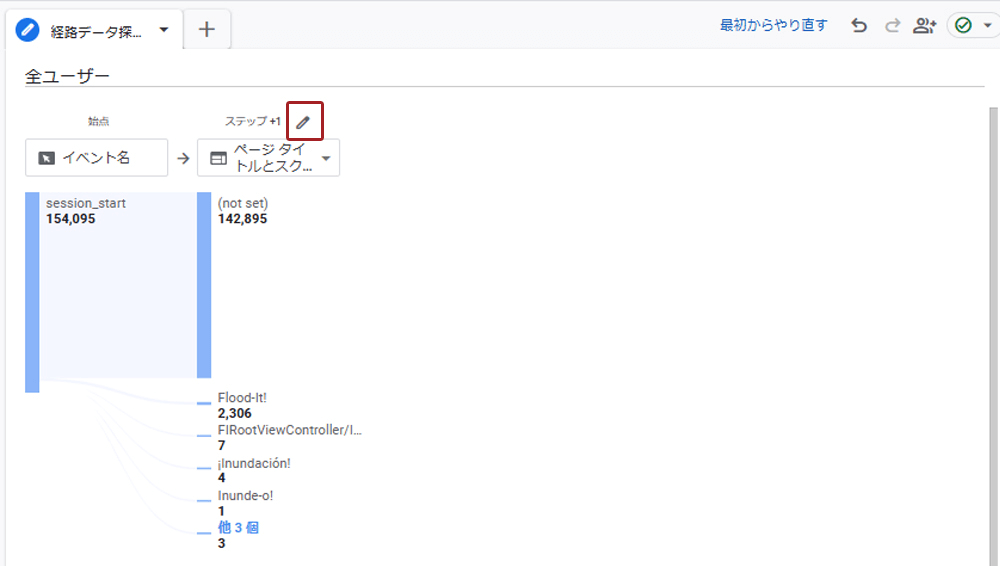1000x566 pixels.
Task: Click the vertical scrollbar on right
Action: [x=994, y=336]
